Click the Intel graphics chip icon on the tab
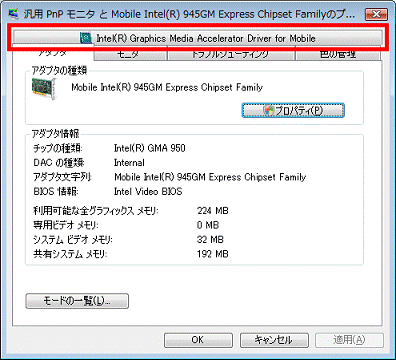Screen dimensions: 396x360 coord(86,38)
